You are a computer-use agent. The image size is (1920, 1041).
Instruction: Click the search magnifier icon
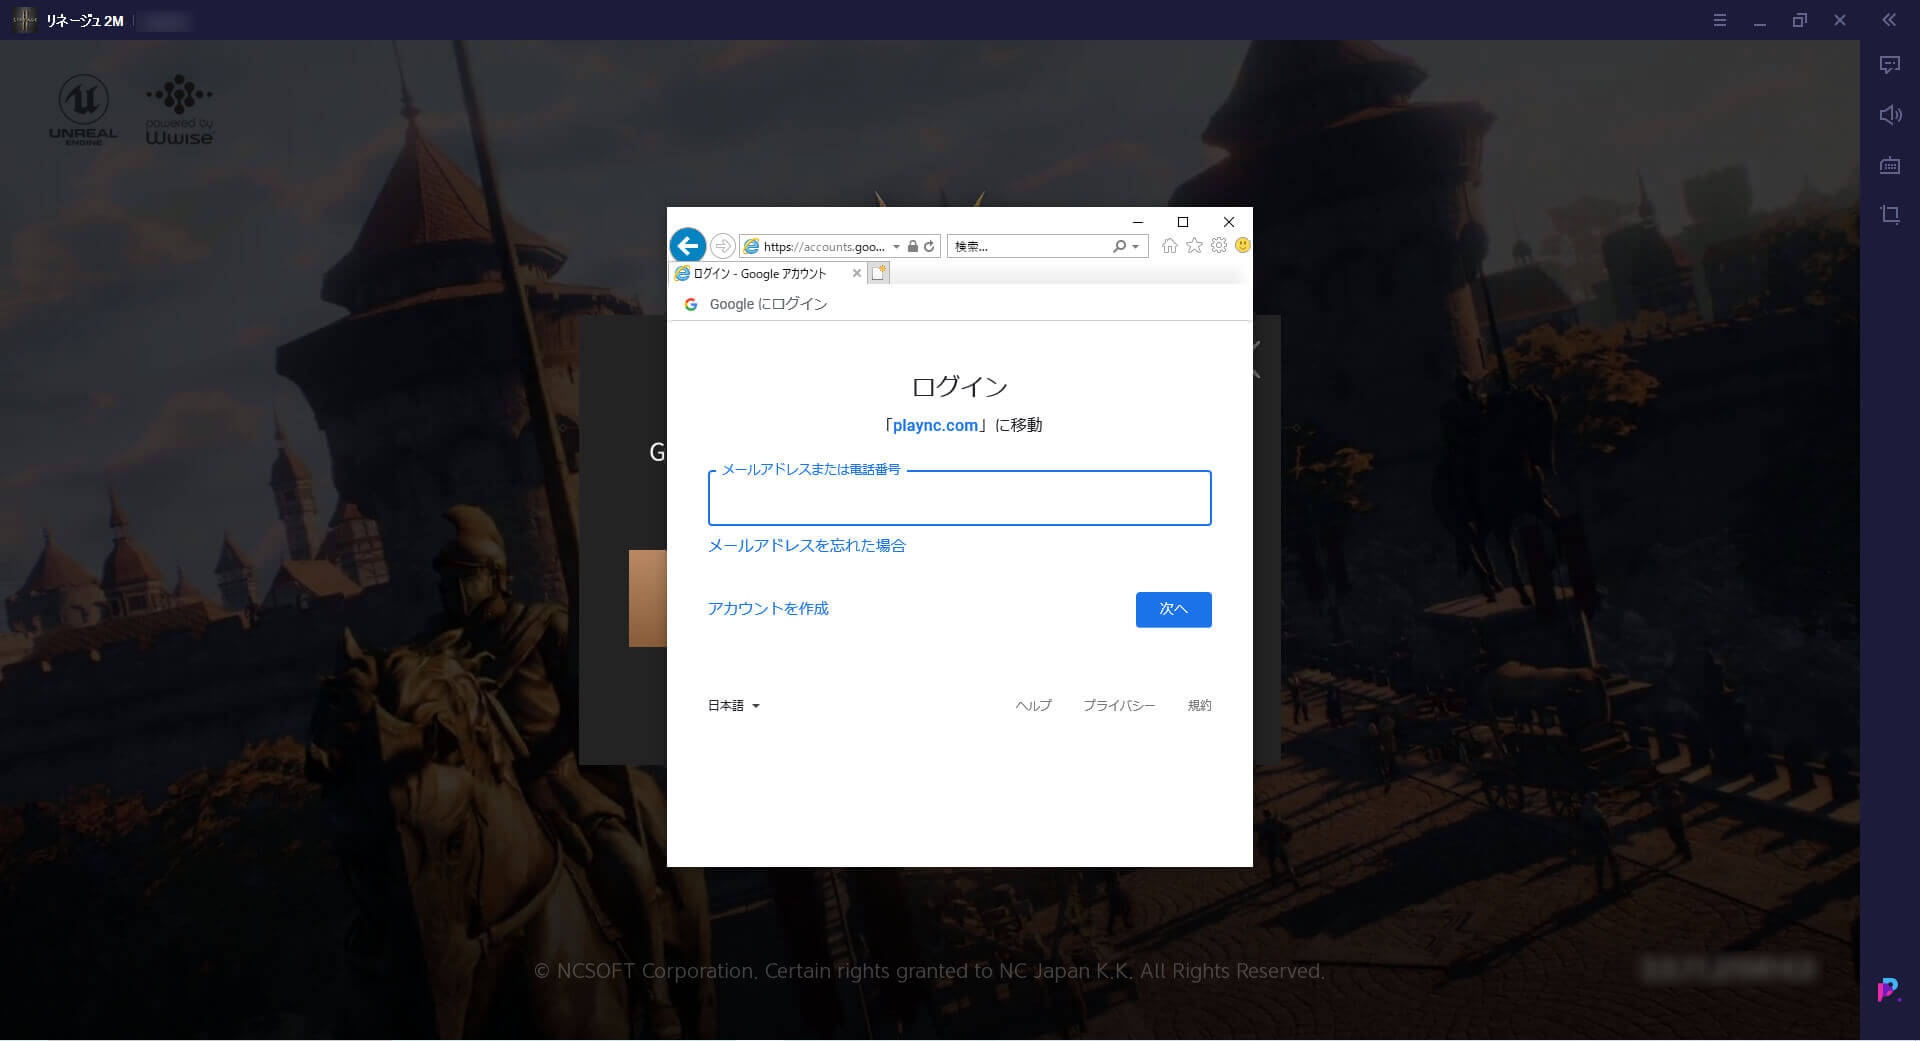tap(1119, 246)
